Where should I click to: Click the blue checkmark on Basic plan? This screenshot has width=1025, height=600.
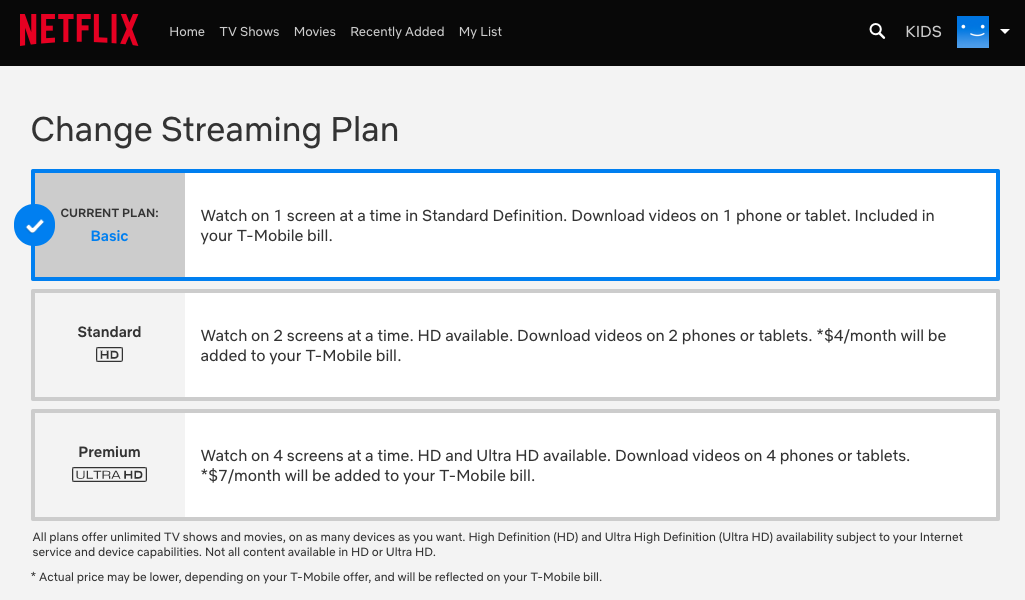(x=35, y=225)
